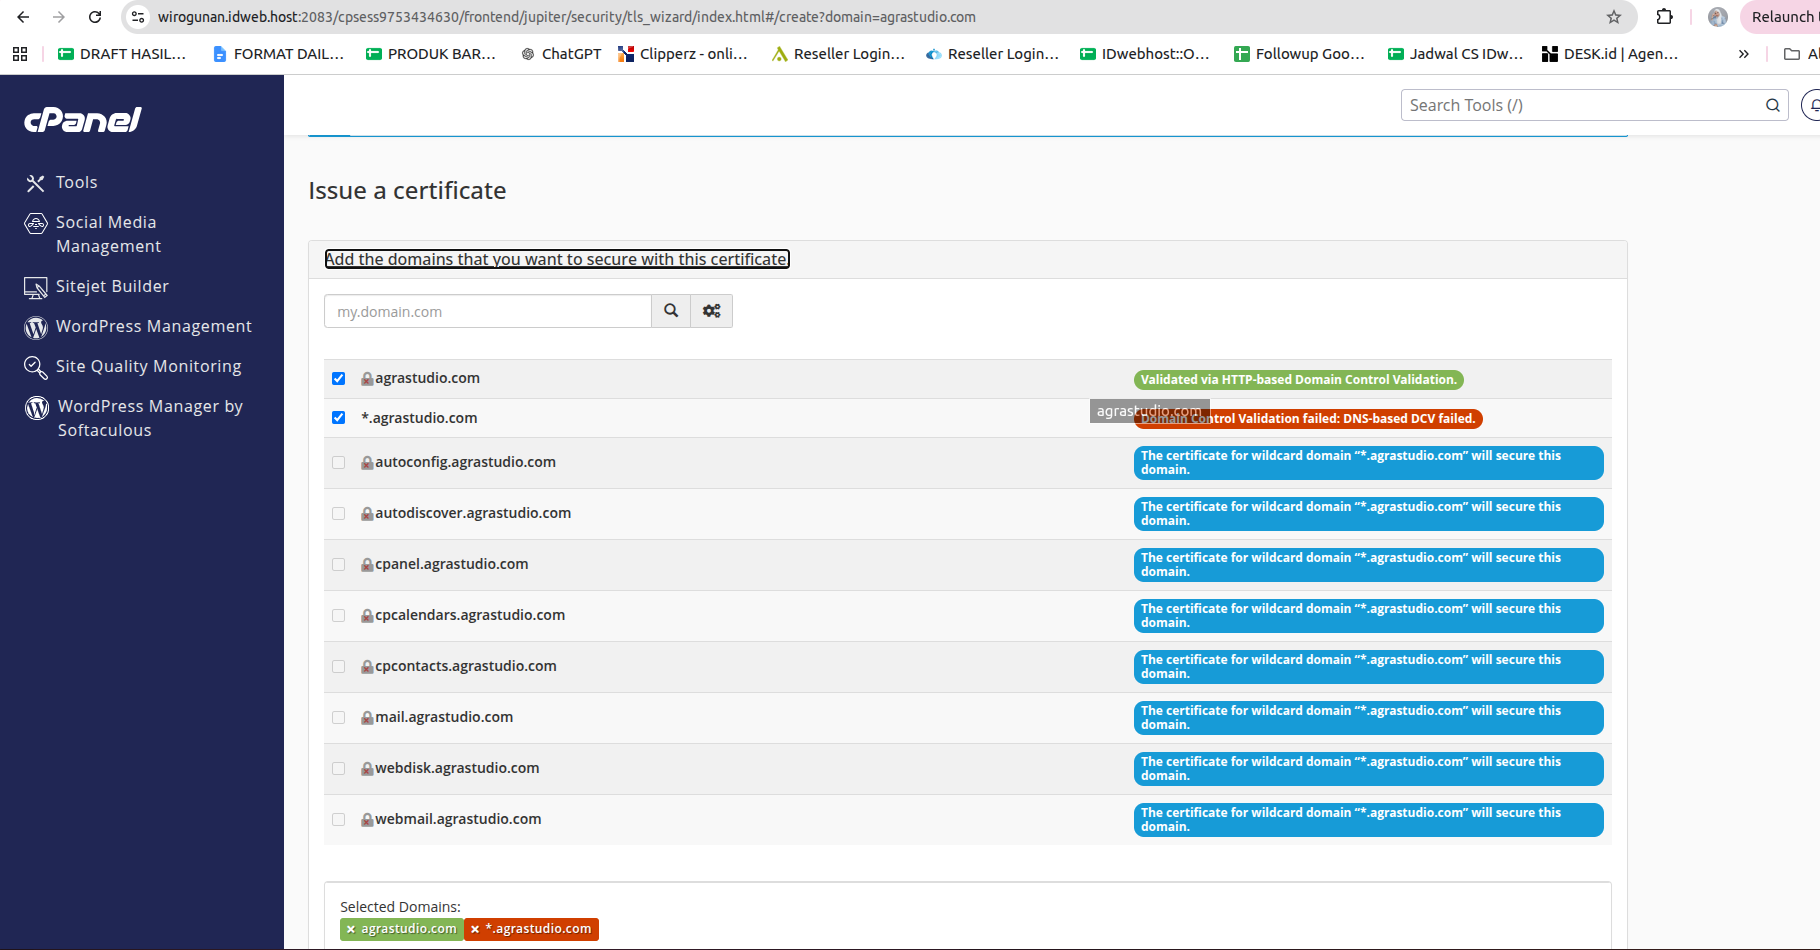Toggle the mail.agrastudio.com checkbox
Viewport: 1820px width, 950px height.
pyautogui.click(x=339, y=718)
